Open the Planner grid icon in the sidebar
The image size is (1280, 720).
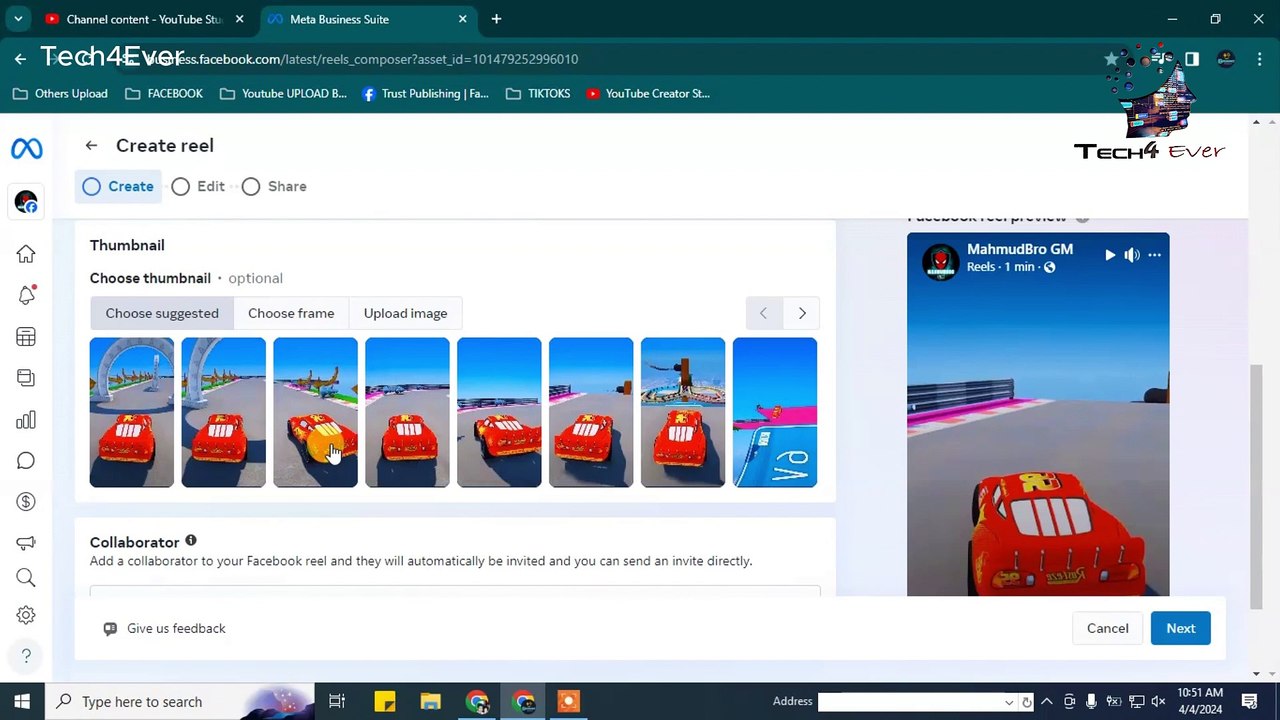(x=26, y=337)
